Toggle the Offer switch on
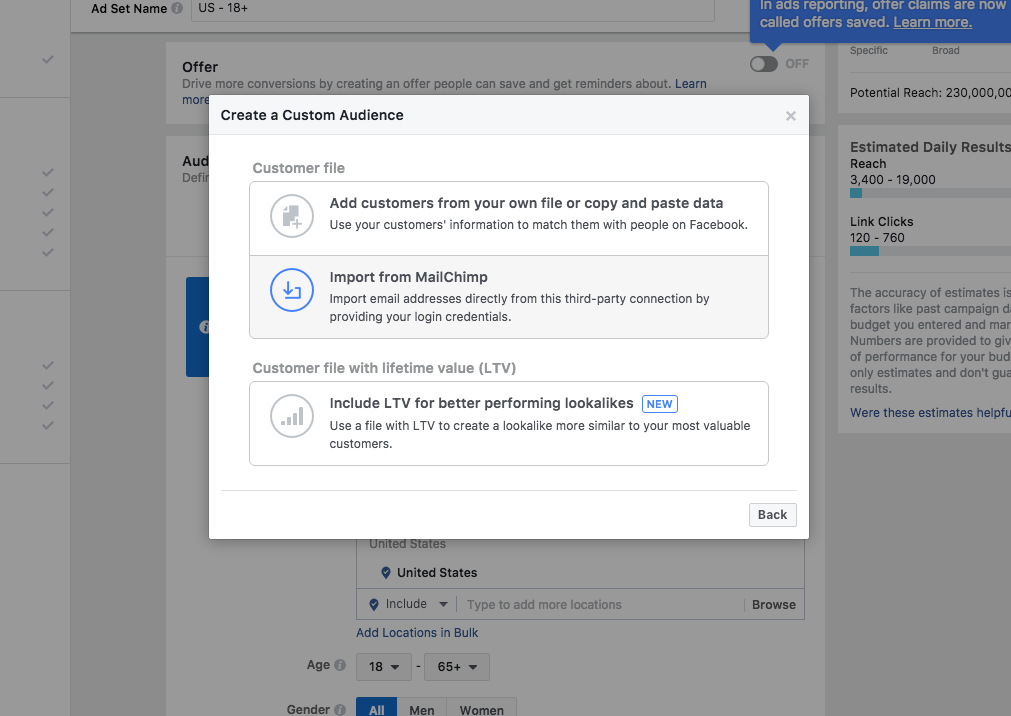Image resolution: width=1011 pixels, height=716 pixels. (763, 64)
